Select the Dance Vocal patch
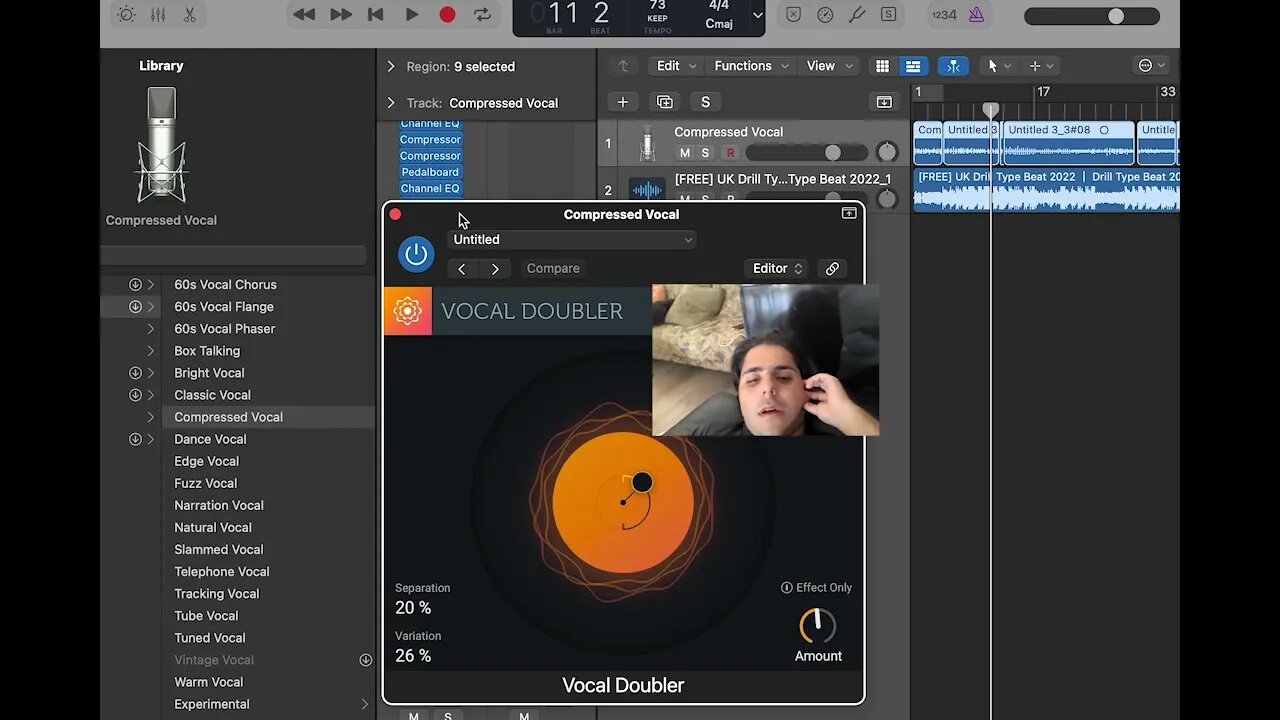This screenshot has height=720, width=1280. tap(210, 439)
